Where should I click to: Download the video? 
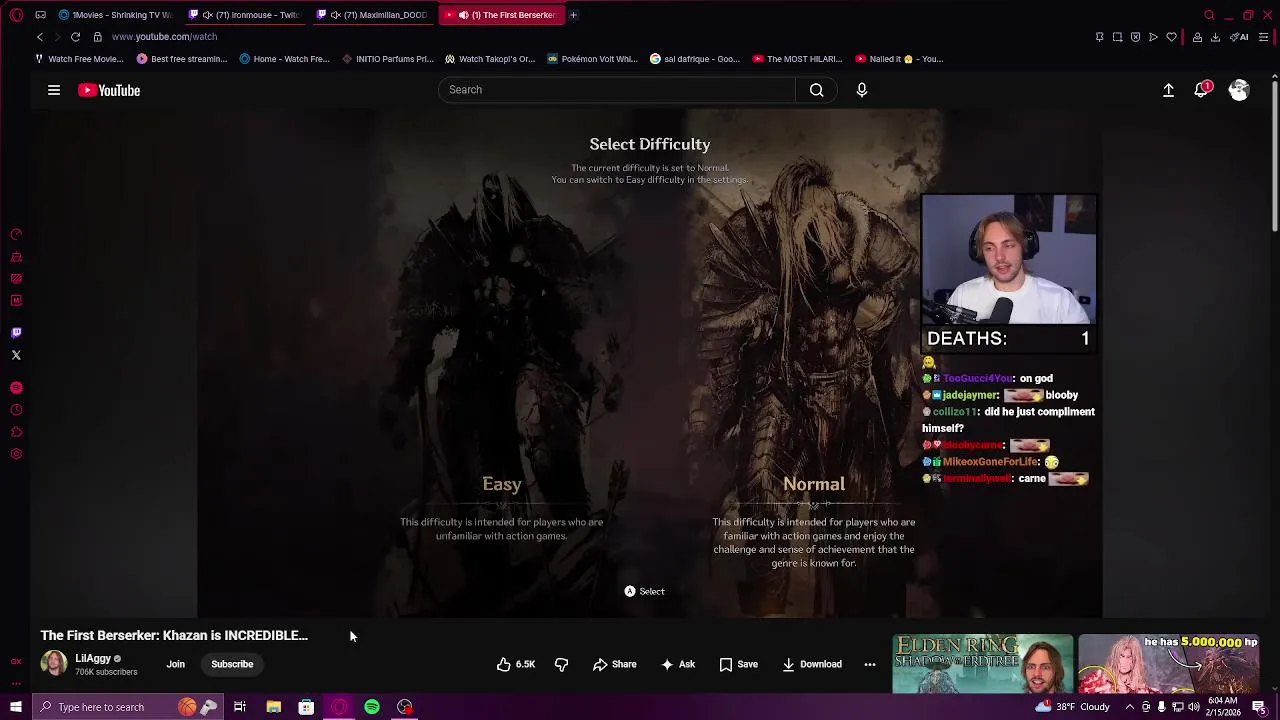[811, 664]
